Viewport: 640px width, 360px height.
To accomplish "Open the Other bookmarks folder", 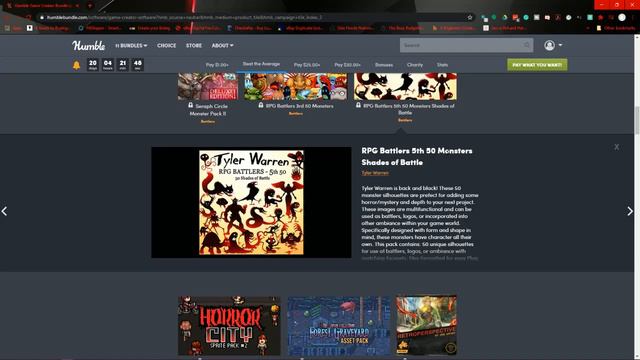I will (616, 28).
